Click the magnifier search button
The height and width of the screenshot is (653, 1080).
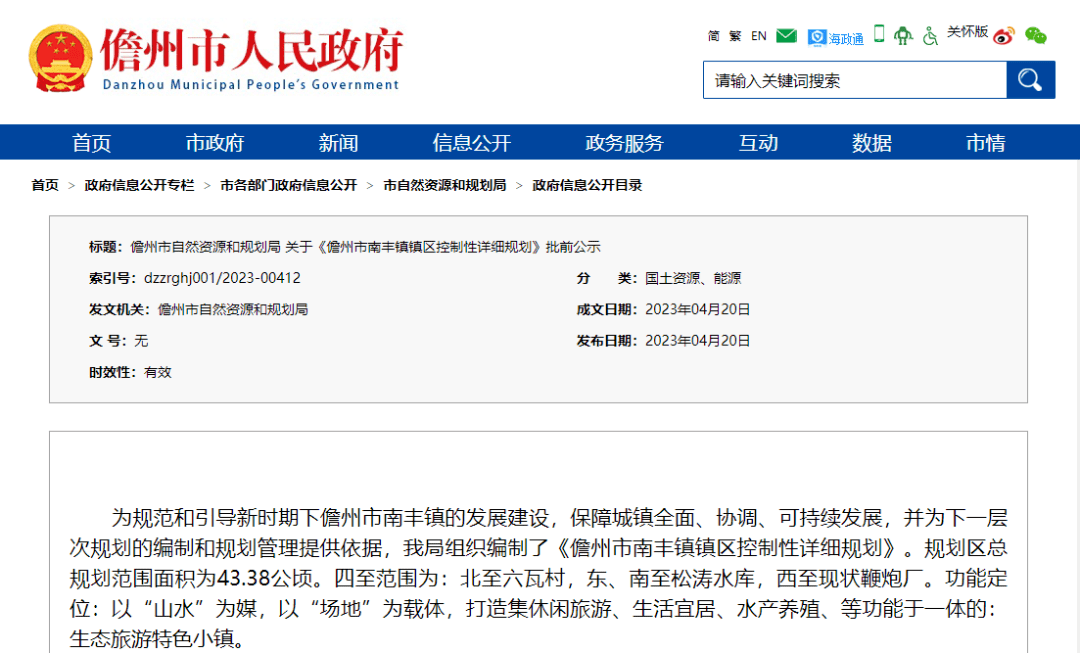pos(1031,80)
